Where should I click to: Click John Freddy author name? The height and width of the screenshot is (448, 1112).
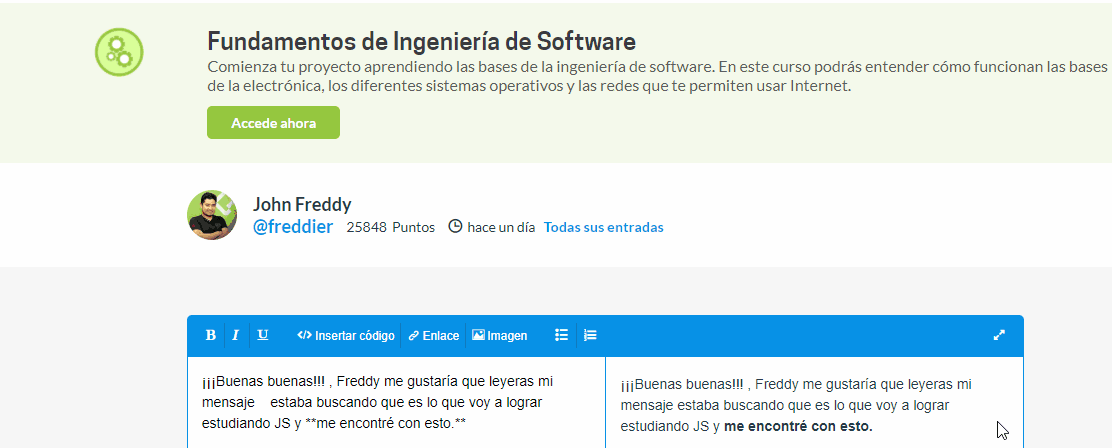click(x=302, y=205)
